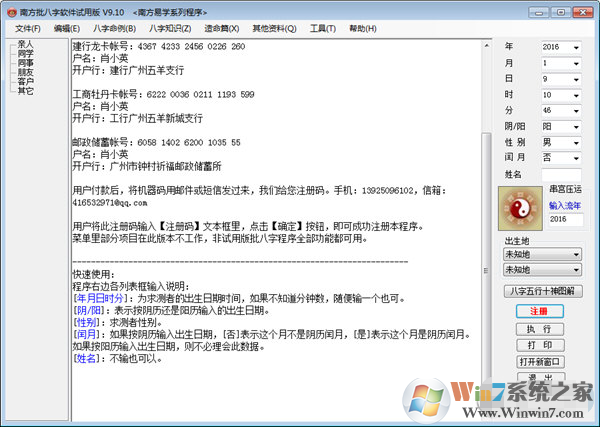Click the Bagua yin-yang image
600x427 pixels.
tap(520, 209)
